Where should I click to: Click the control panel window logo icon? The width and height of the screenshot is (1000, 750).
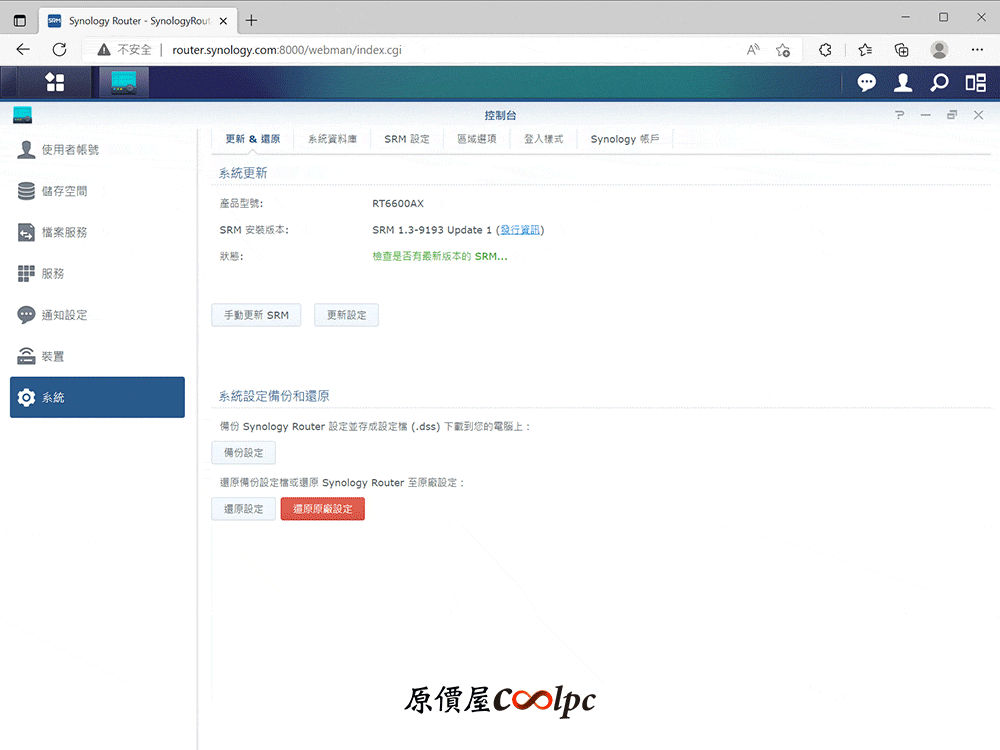coord(22,115)
